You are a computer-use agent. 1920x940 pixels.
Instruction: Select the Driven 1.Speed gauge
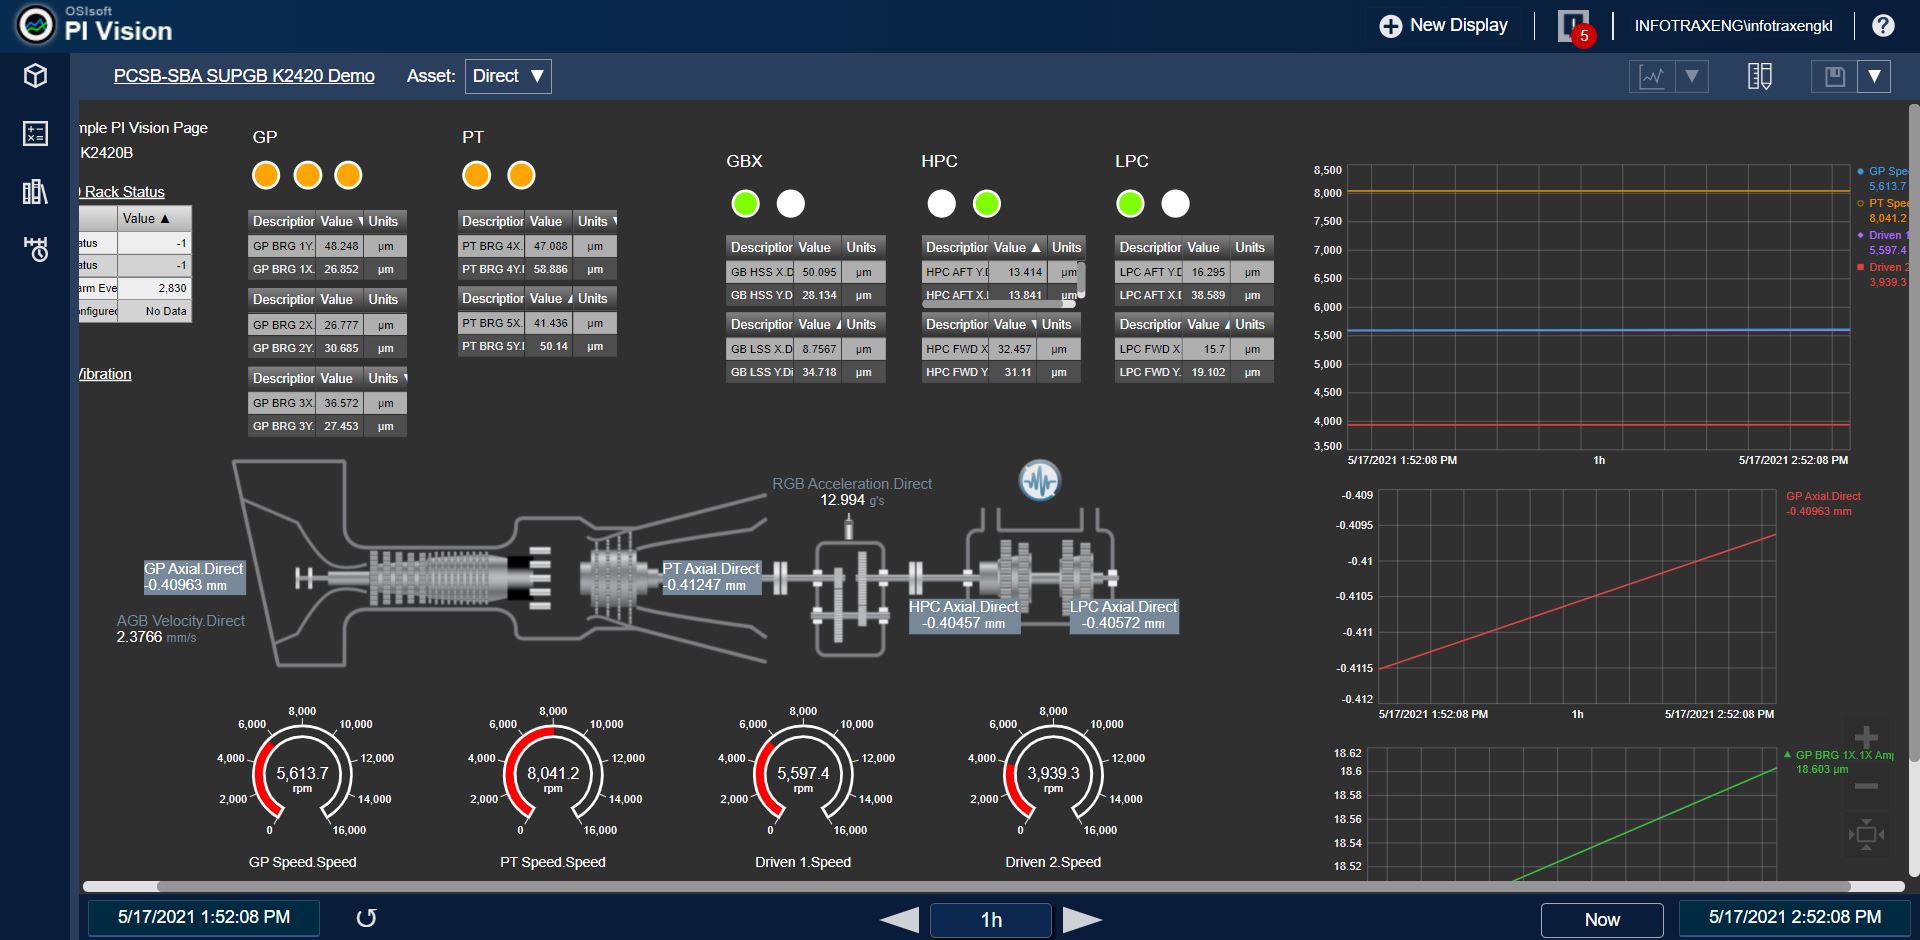pyautogui.click(x=803, y=785)
